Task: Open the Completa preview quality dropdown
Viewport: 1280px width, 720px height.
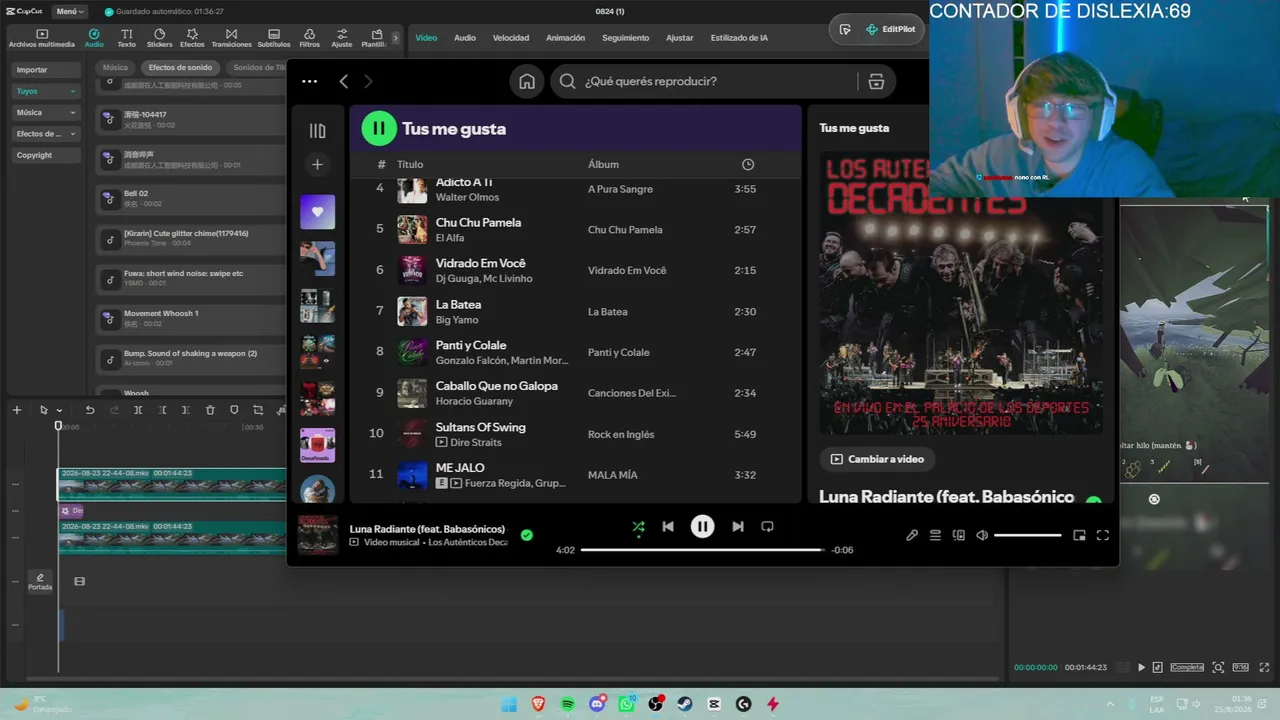Action: tap(1187, 667)
